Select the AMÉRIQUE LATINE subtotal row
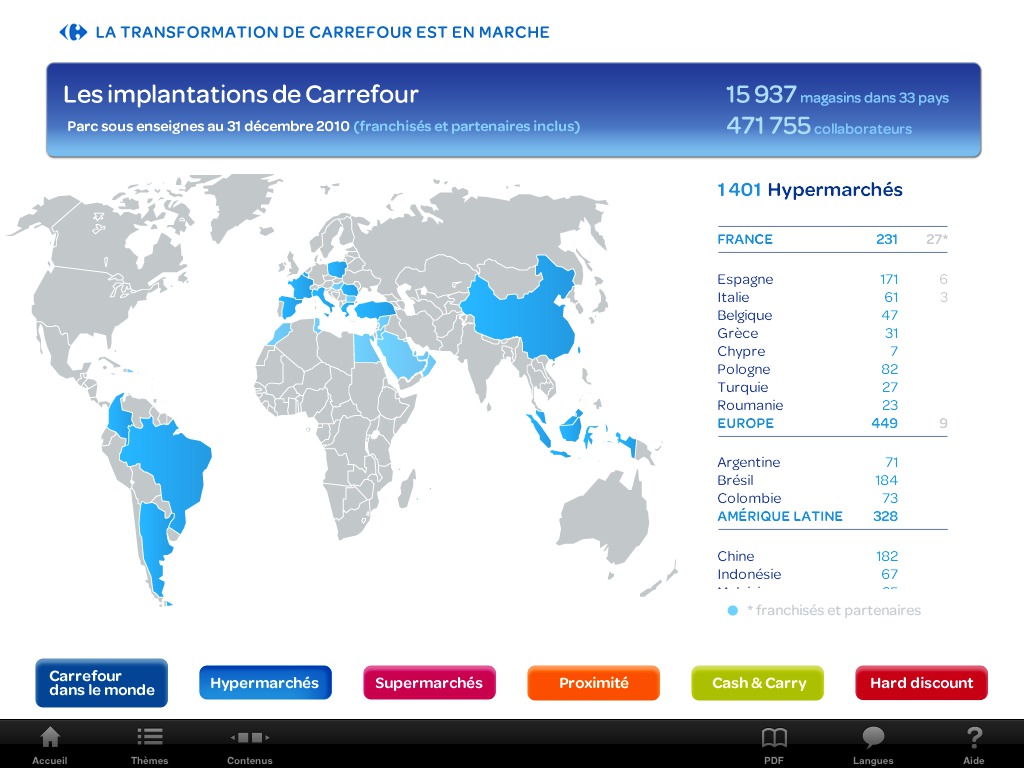The image size is (1024, 768). coord(831,516)
